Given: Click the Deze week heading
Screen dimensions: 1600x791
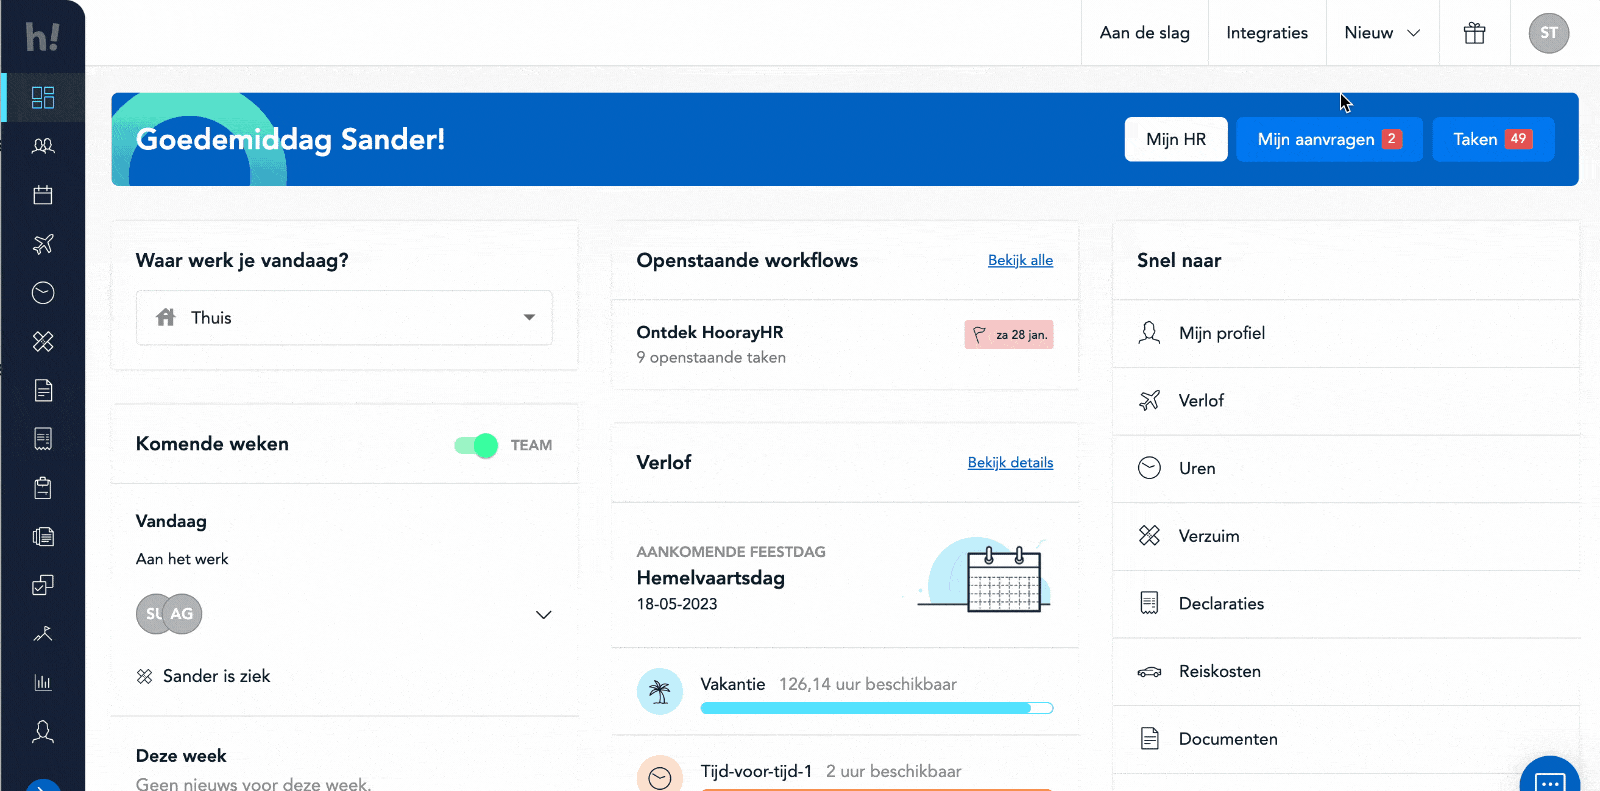Looking at the screenshot, I should pyautogui.click(x=181, y=756).
